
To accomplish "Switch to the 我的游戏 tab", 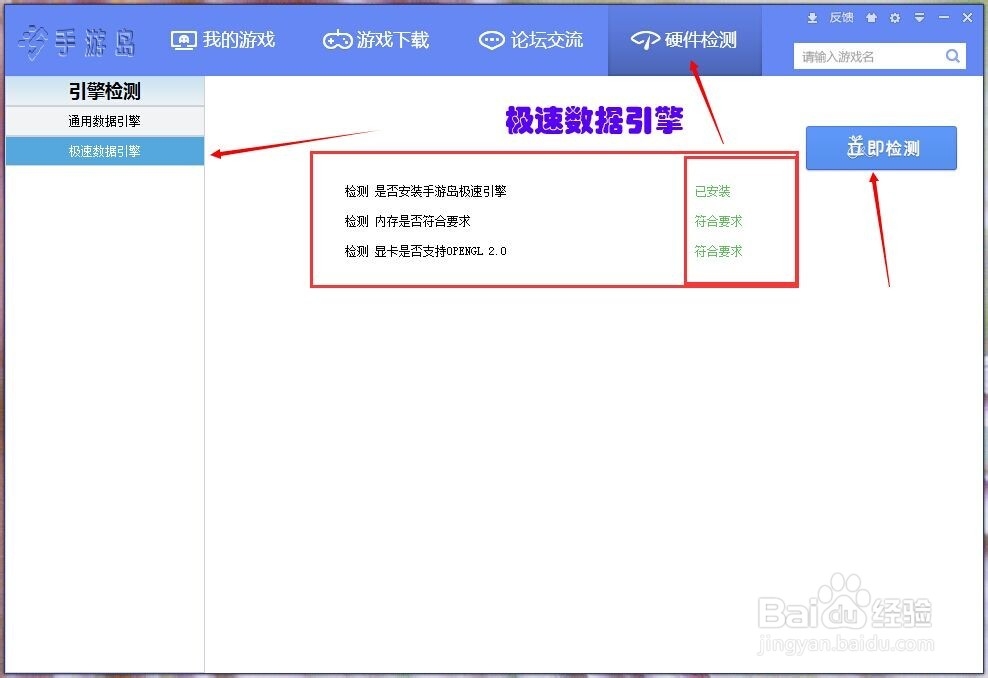I will pyautogui.click(x=223, y=40).
